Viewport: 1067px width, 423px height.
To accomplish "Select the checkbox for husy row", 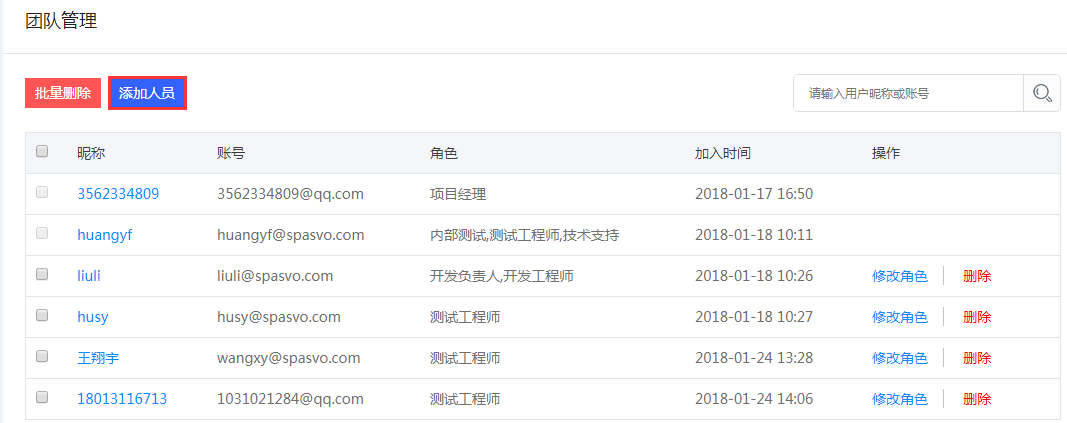I will (42, 315).
